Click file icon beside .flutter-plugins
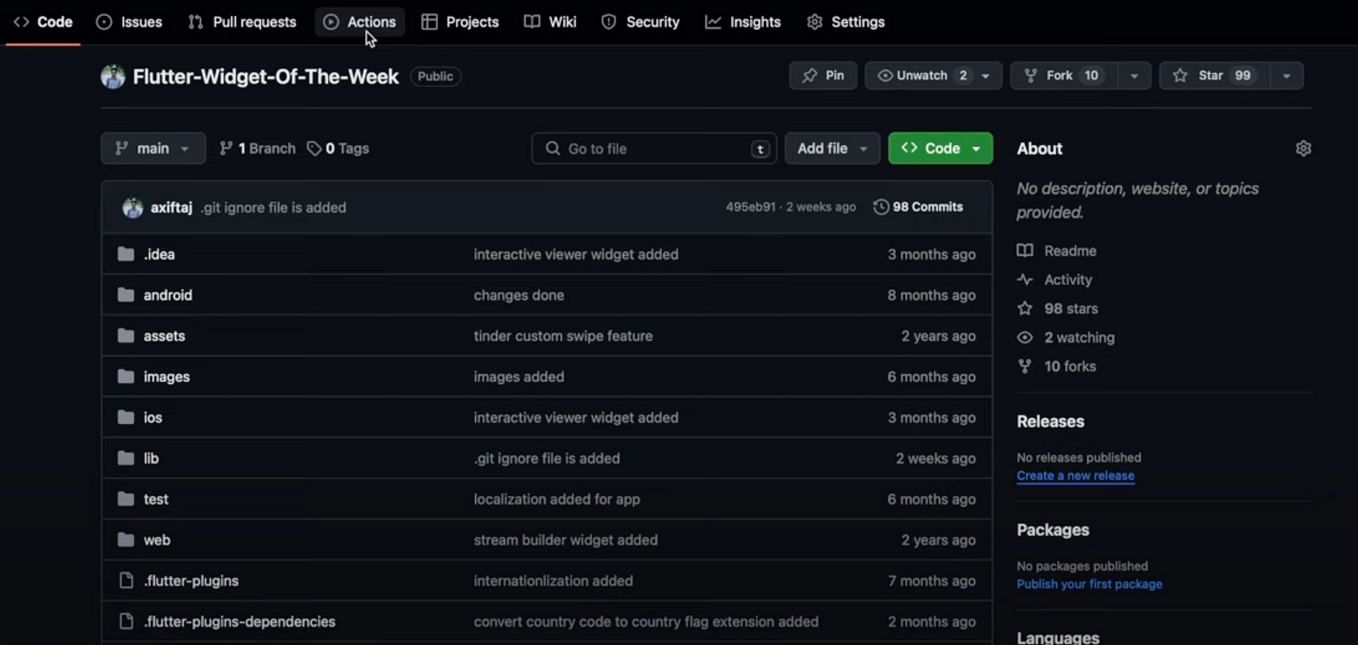The height and width of the screenshot is (645, 1358). pyautogui.click(x=126, y=581)
